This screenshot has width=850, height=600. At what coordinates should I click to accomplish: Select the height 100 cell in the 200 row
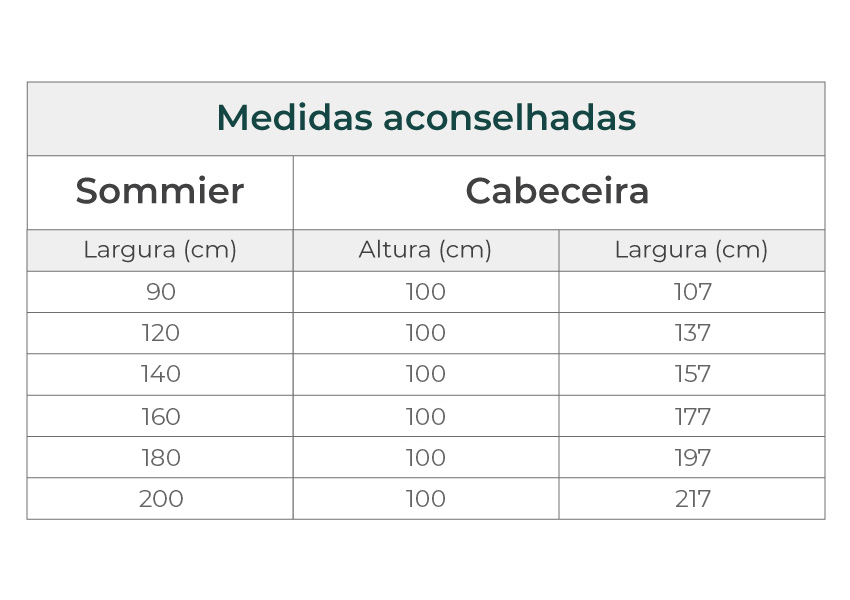tap(425, 498)
